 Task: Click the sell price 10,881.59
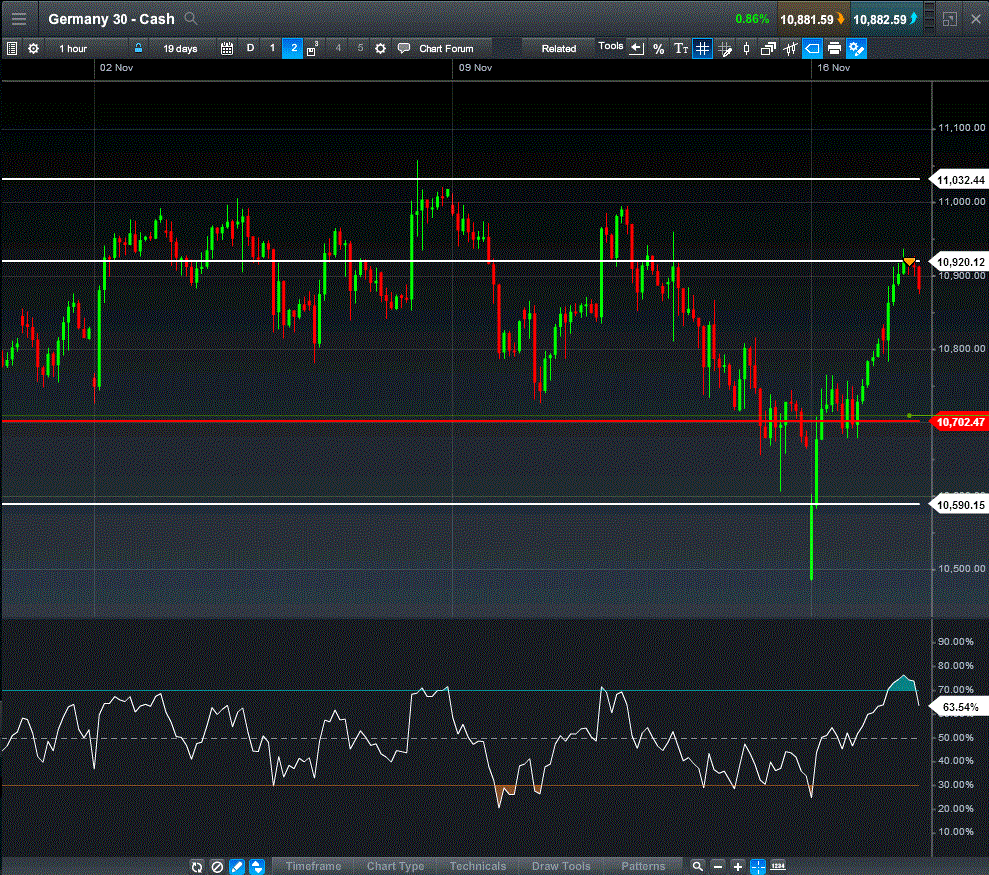click(812, 19)
